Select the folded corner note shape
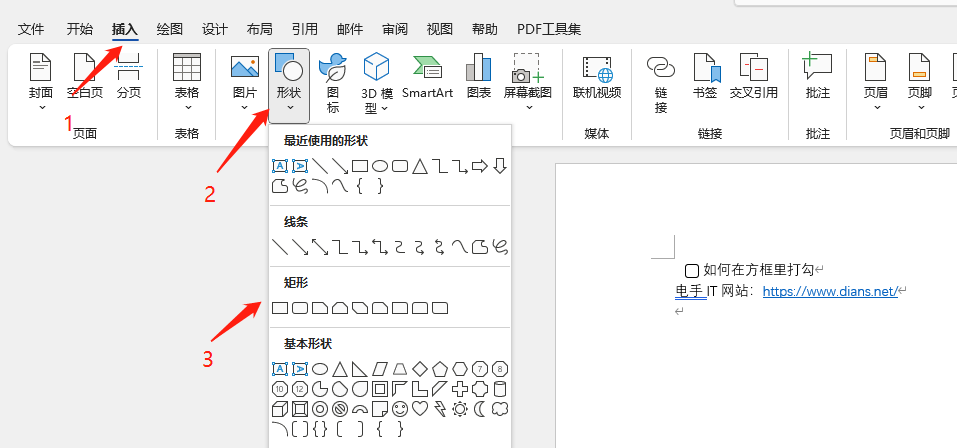 [380, 409]
